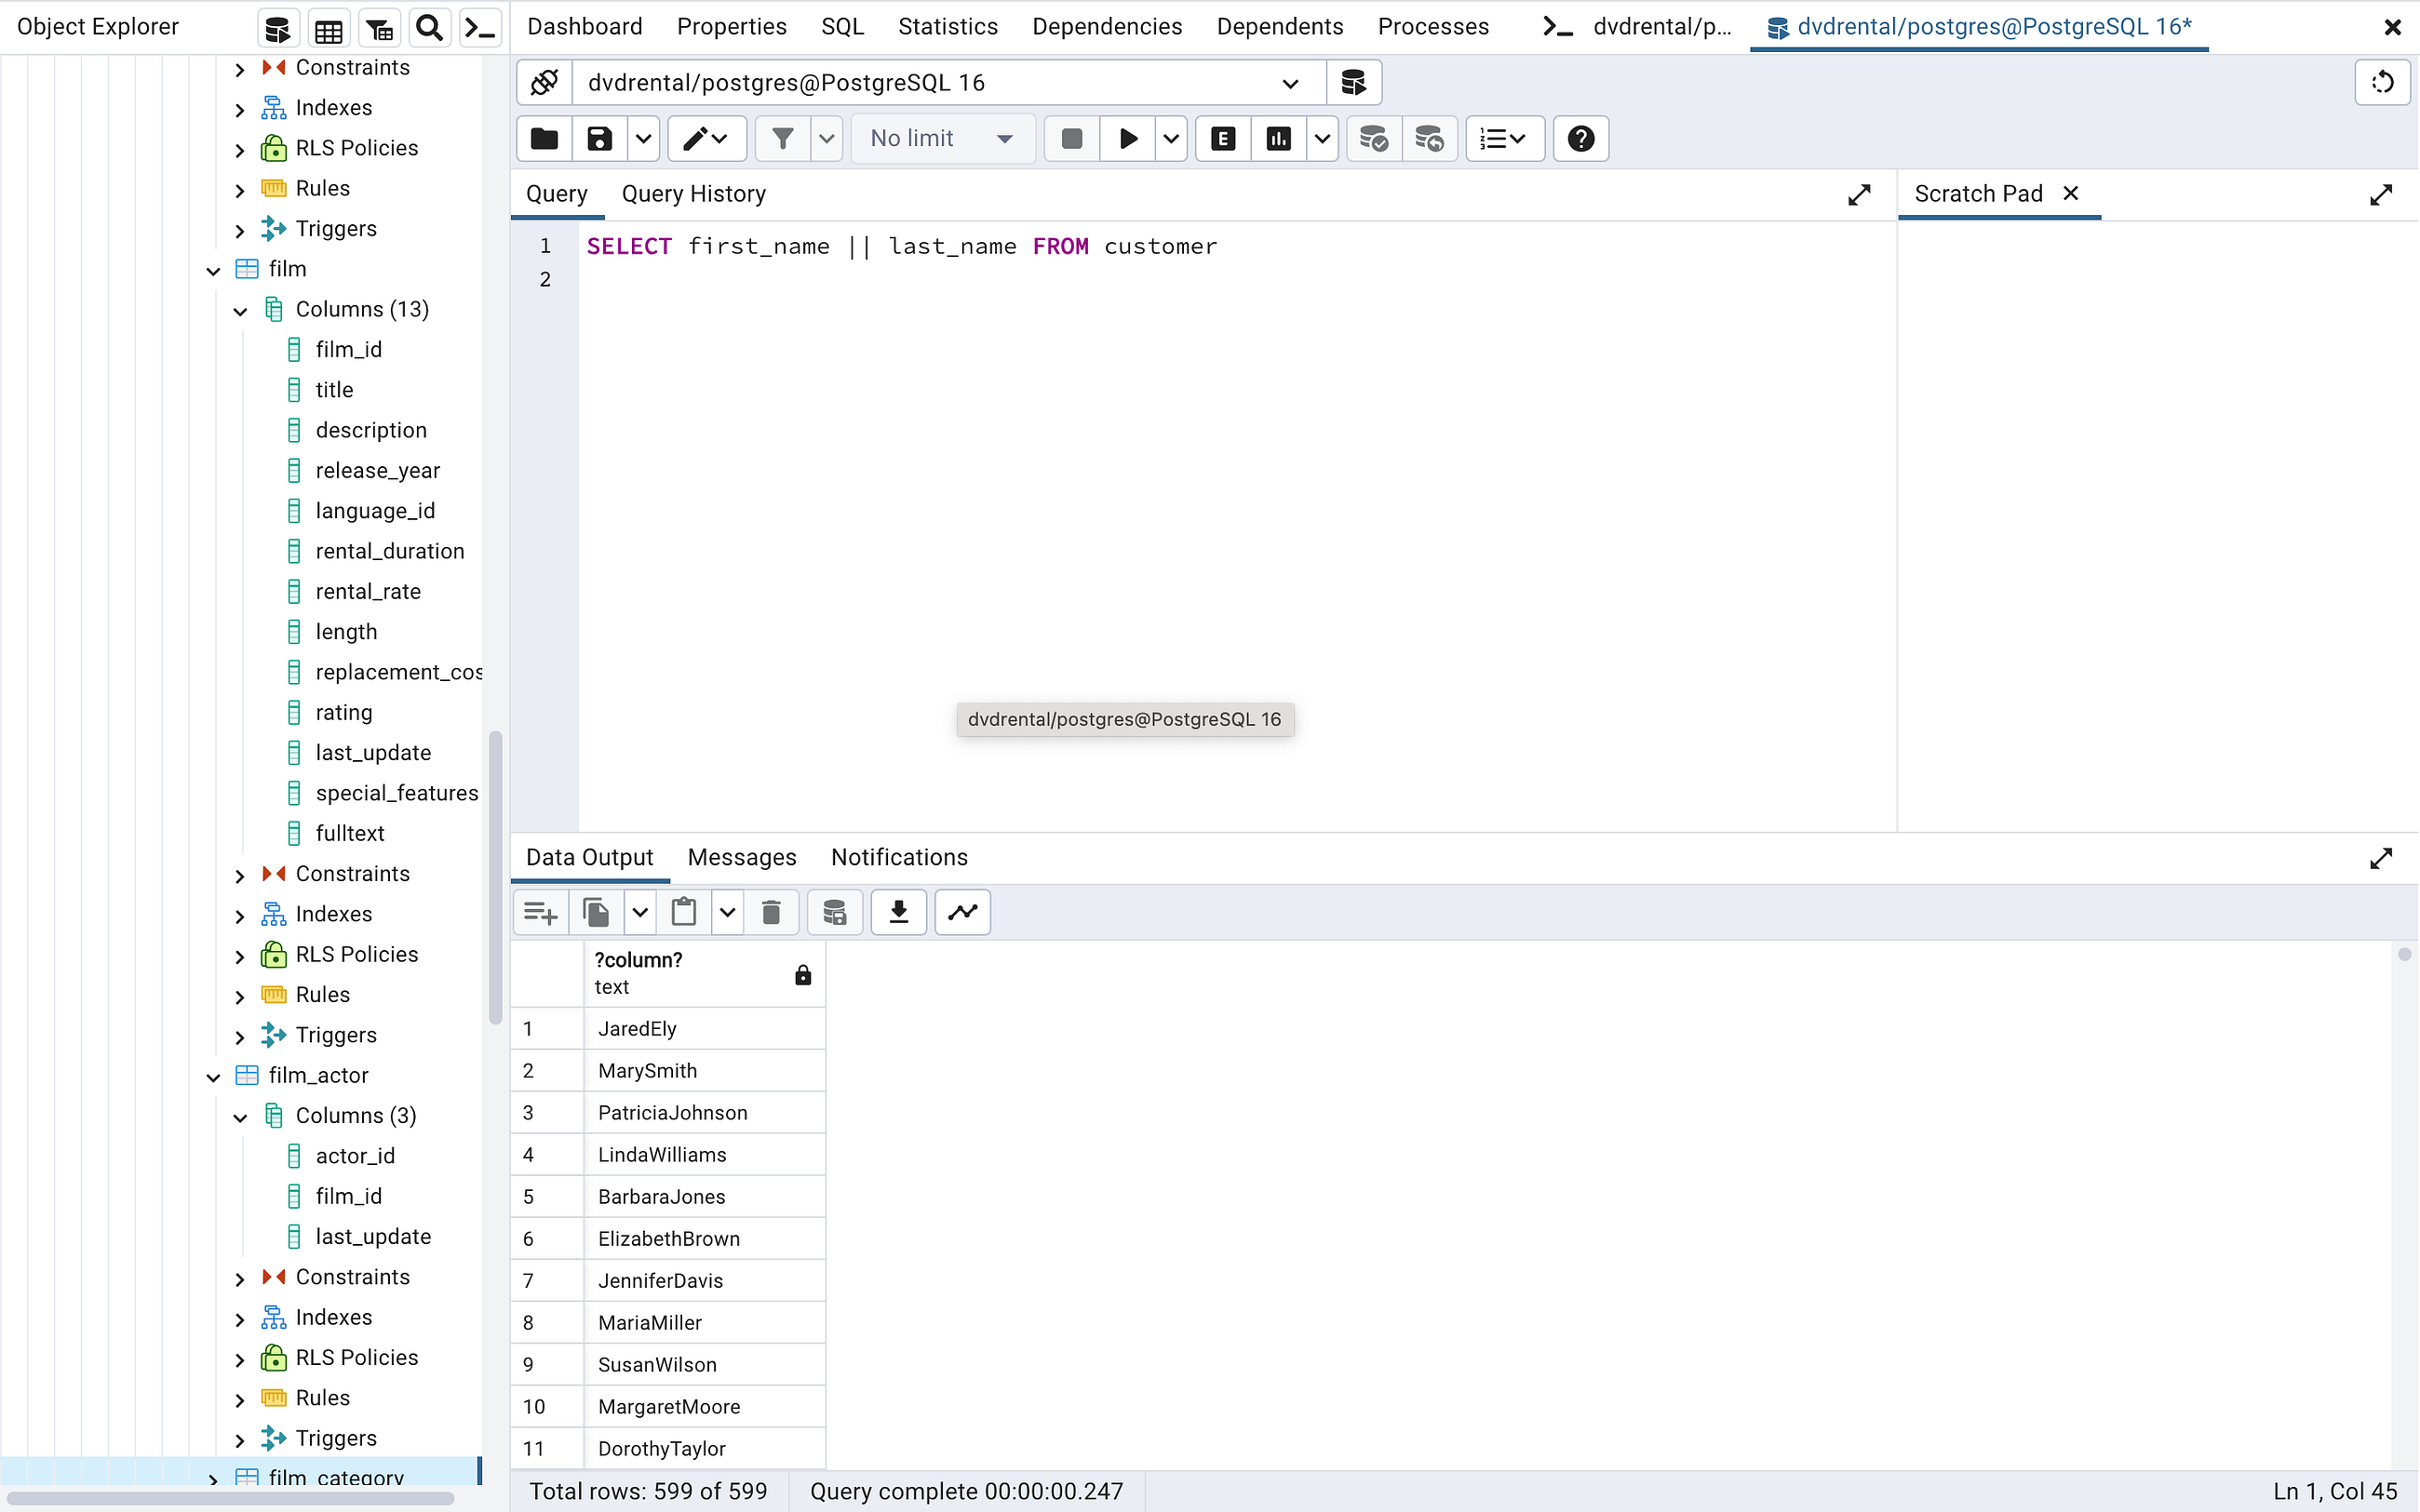Click the Search Objects magnifier icon
This screenshot has height=1512, width=2420.
430,28
